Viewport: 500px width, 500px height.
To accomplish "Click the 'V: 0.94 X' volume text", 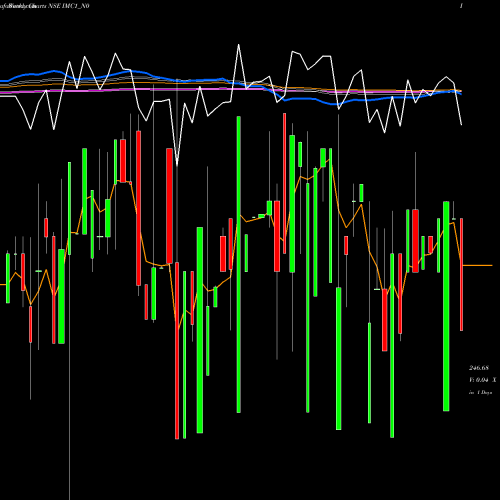I will point(482,380).
